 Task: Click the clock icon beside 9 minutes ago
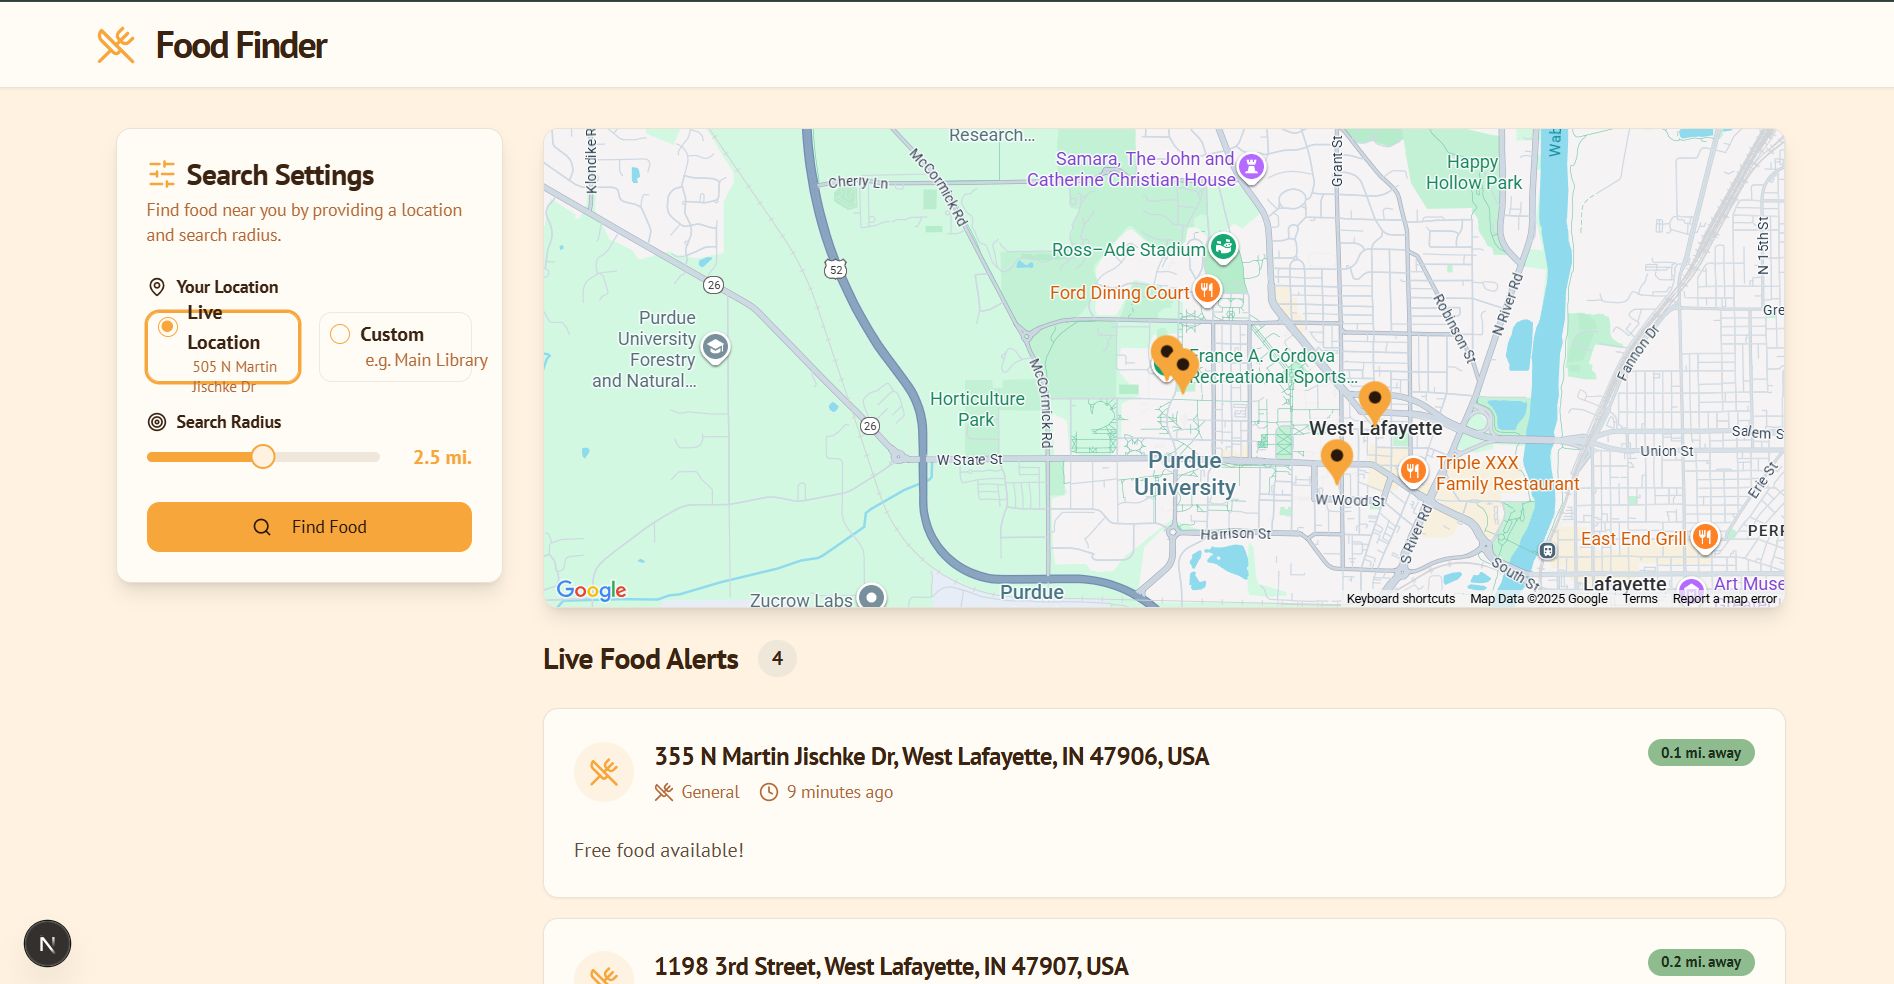click(769, 792)
